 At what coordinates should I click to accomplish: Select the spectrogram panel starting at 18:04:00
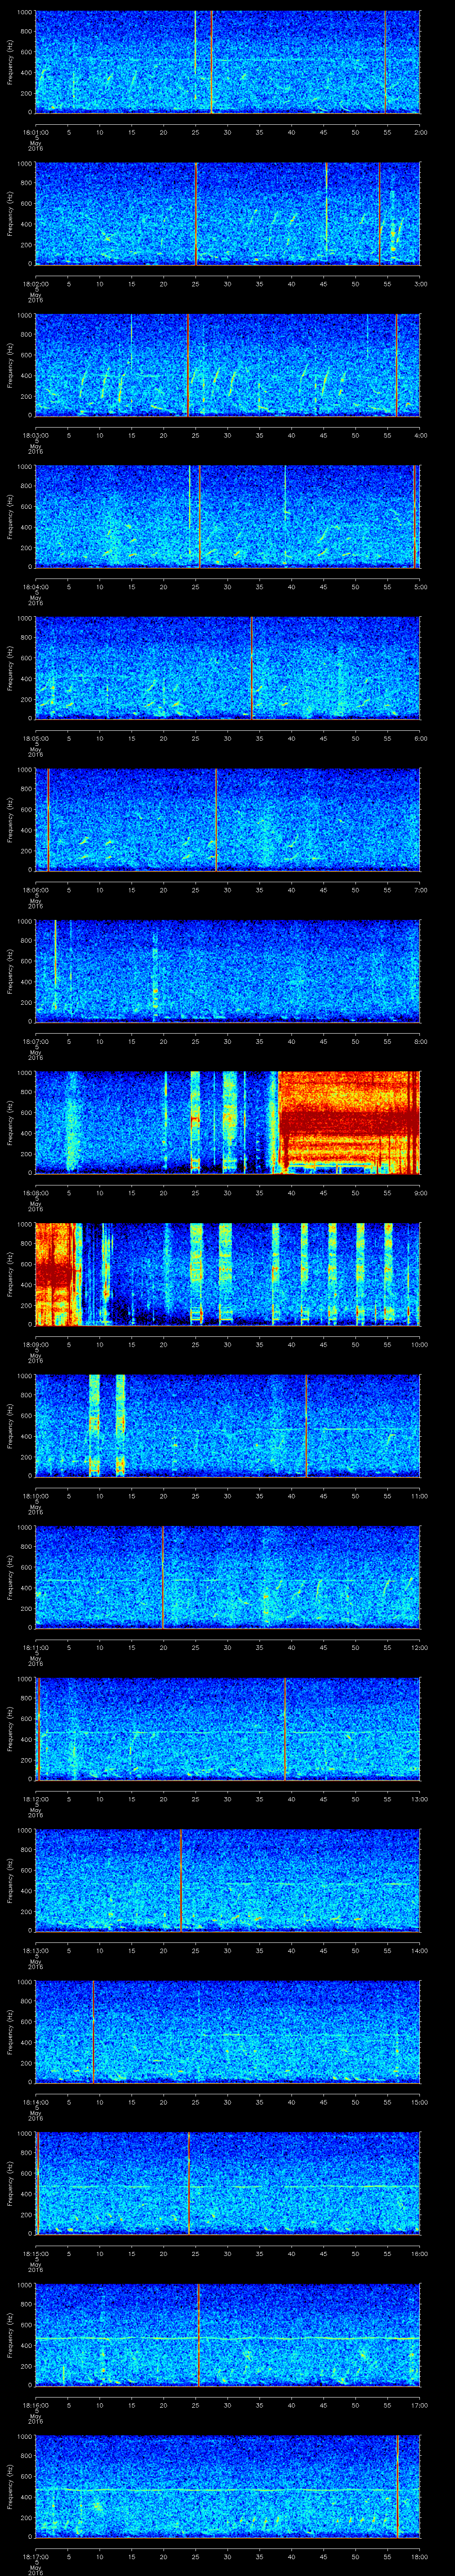[227, 517]
